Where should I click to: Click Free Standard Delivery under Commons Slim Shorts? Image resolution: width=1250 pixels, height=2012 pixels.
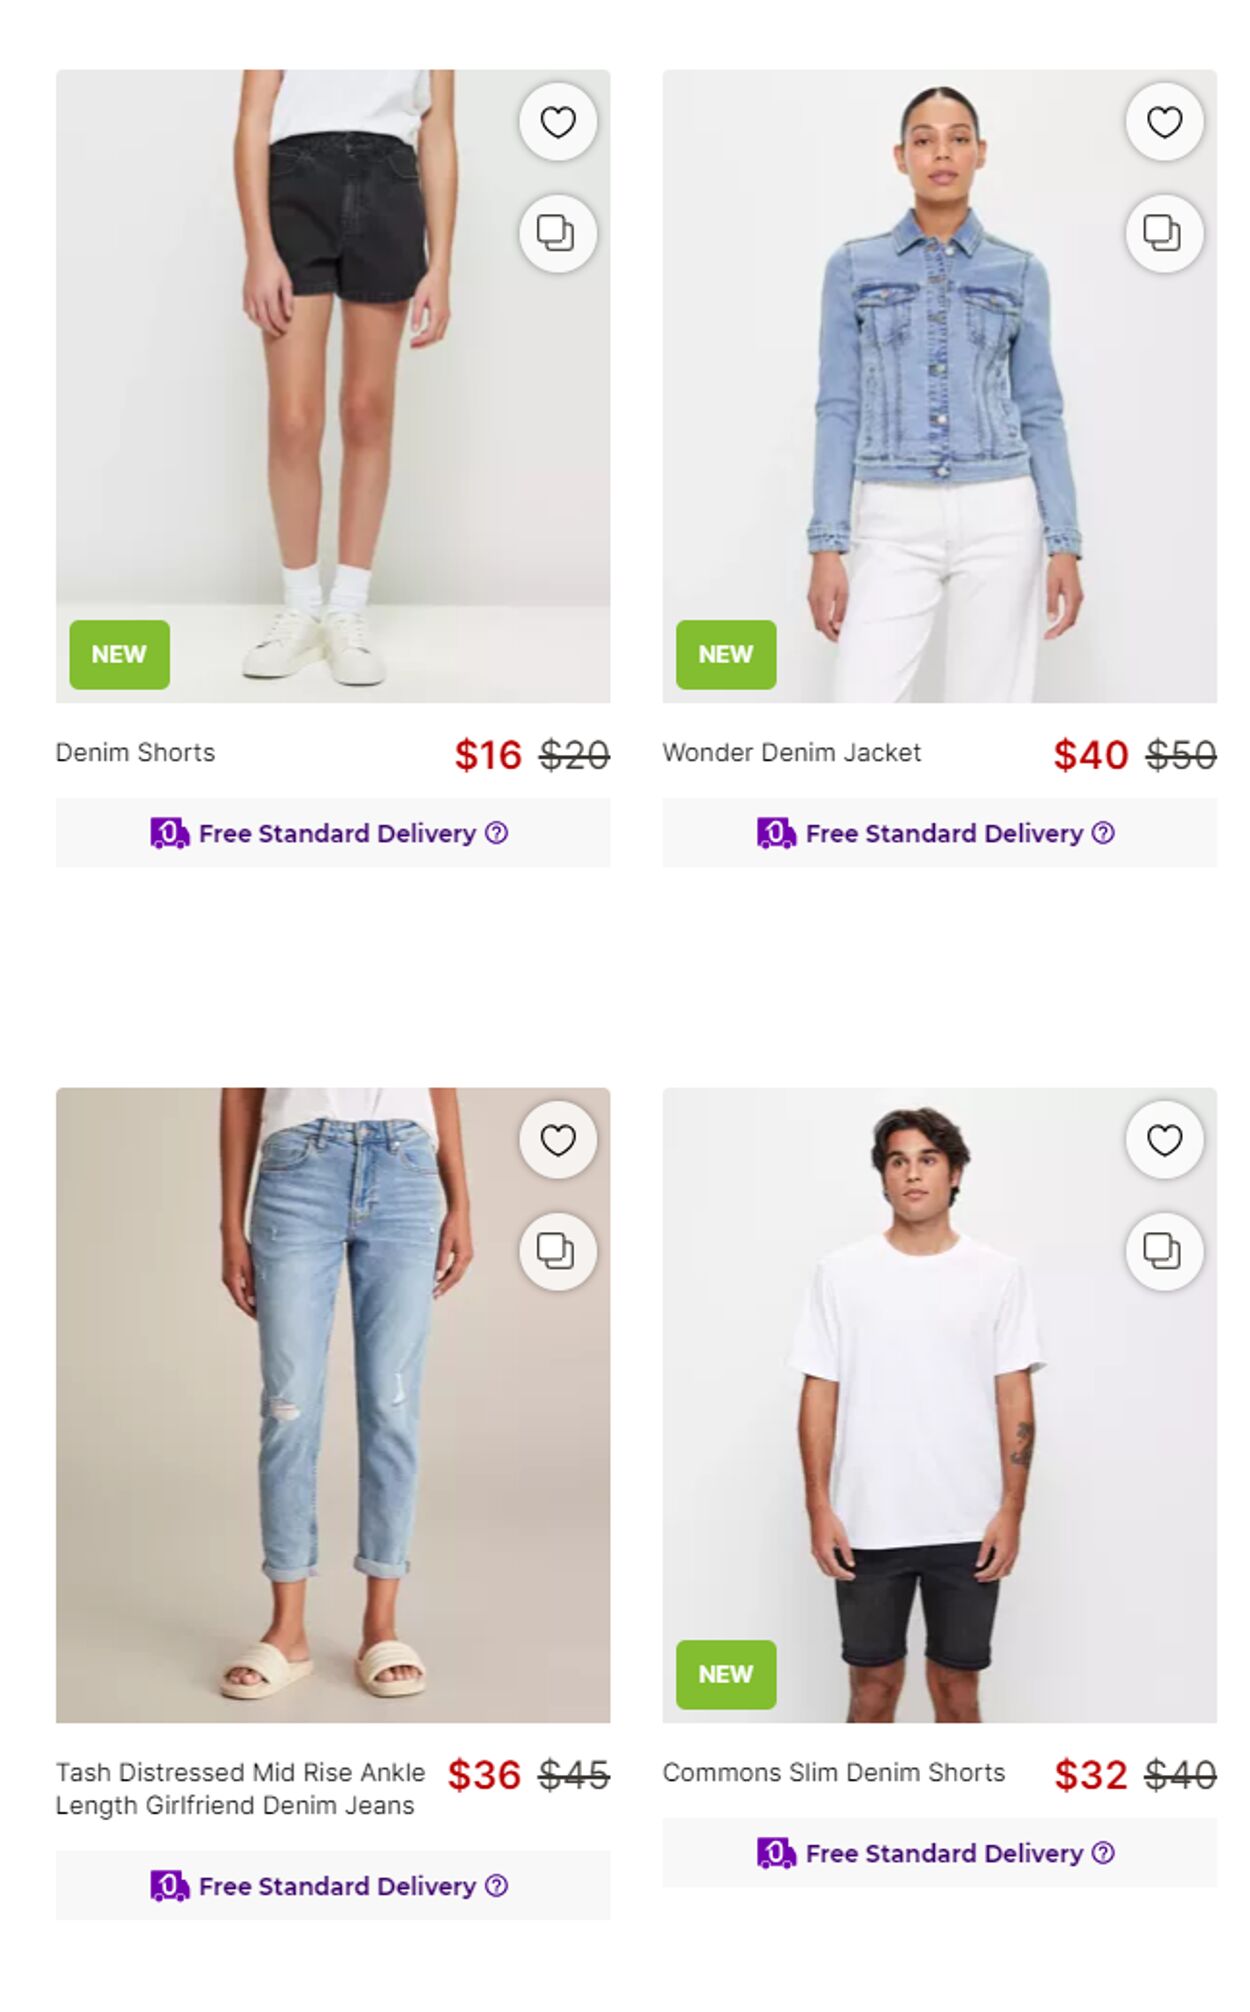pyautogui.click(x=944, y=1853)
